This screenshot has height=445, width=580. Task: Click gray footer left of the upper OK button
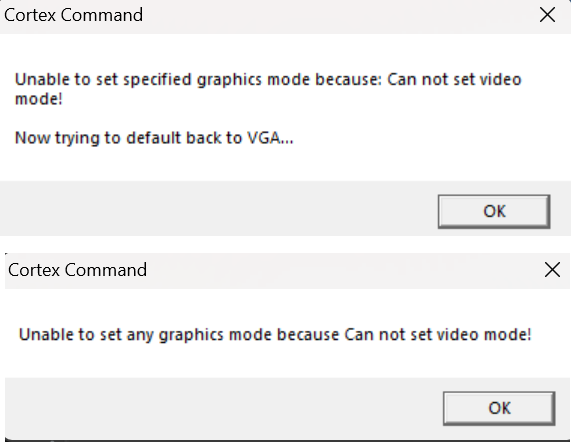click(x=218, y=208)
